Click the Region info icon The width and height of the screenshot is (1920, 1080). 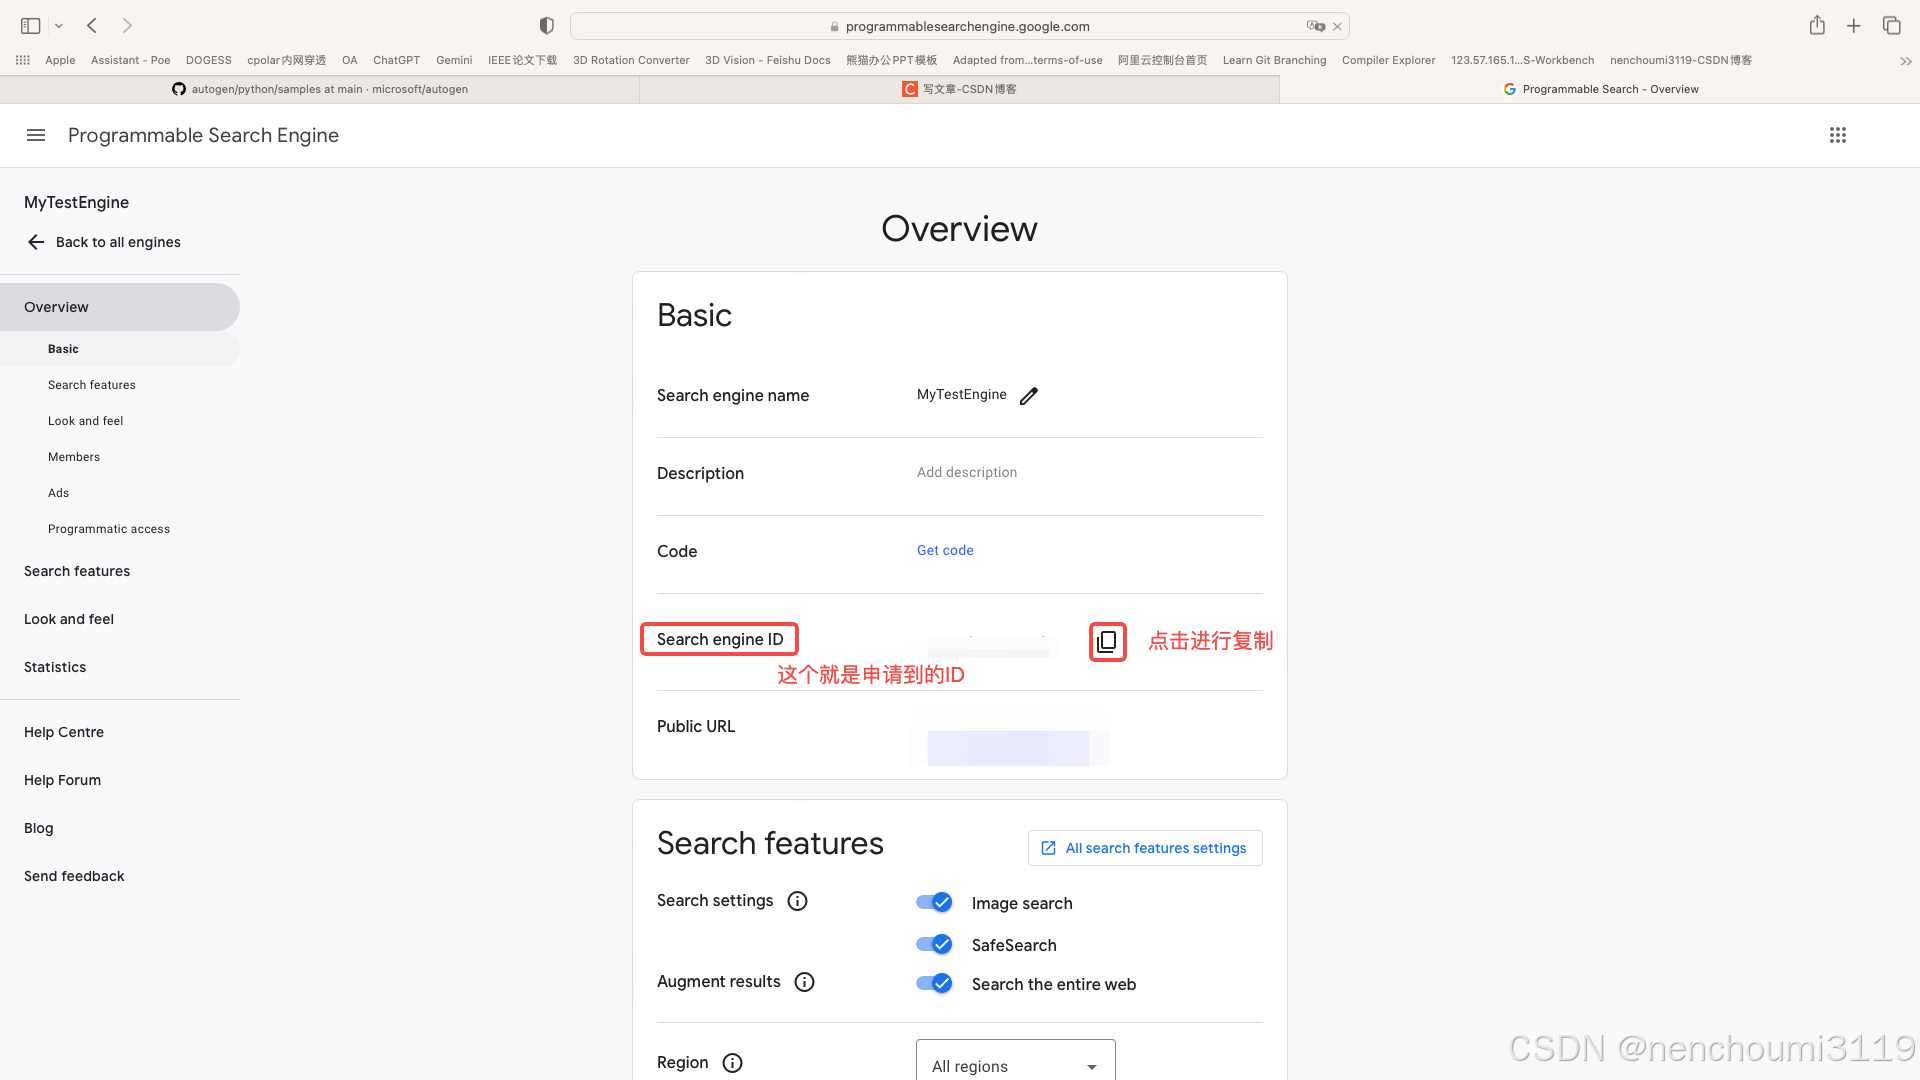click(x=732, y=1063)
